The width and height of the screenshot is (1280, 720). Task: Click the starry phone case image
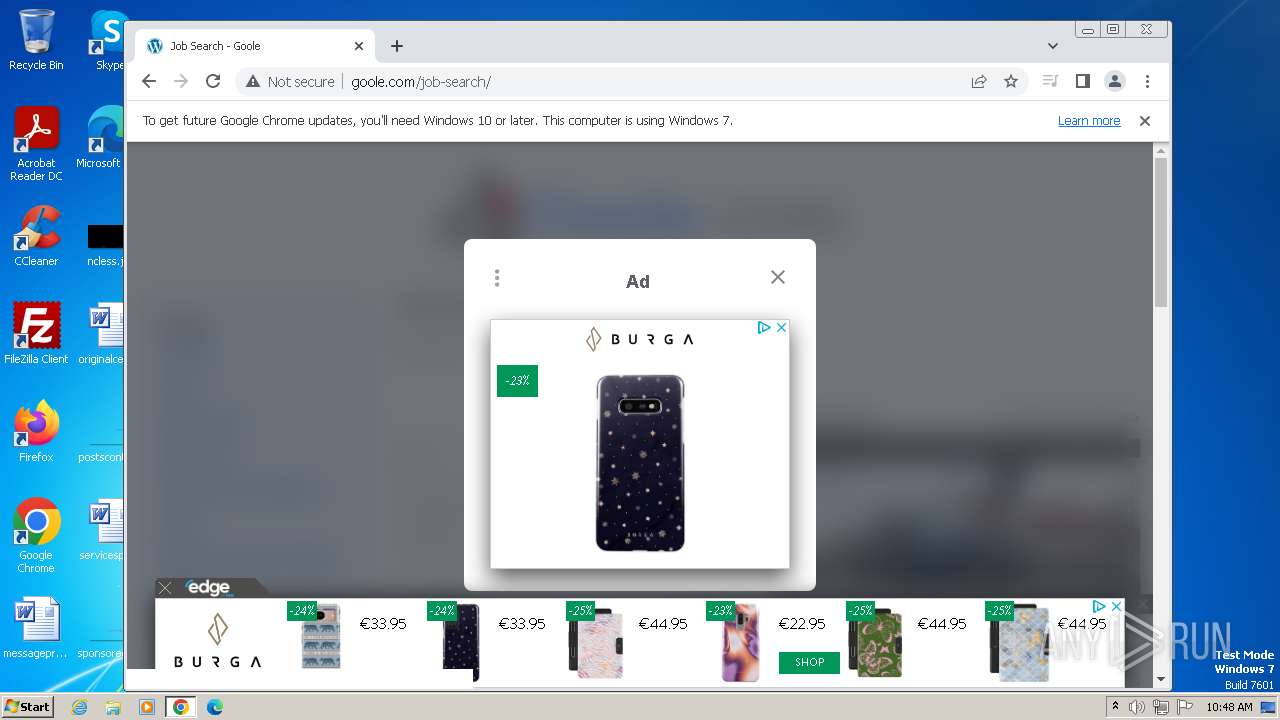640,462
